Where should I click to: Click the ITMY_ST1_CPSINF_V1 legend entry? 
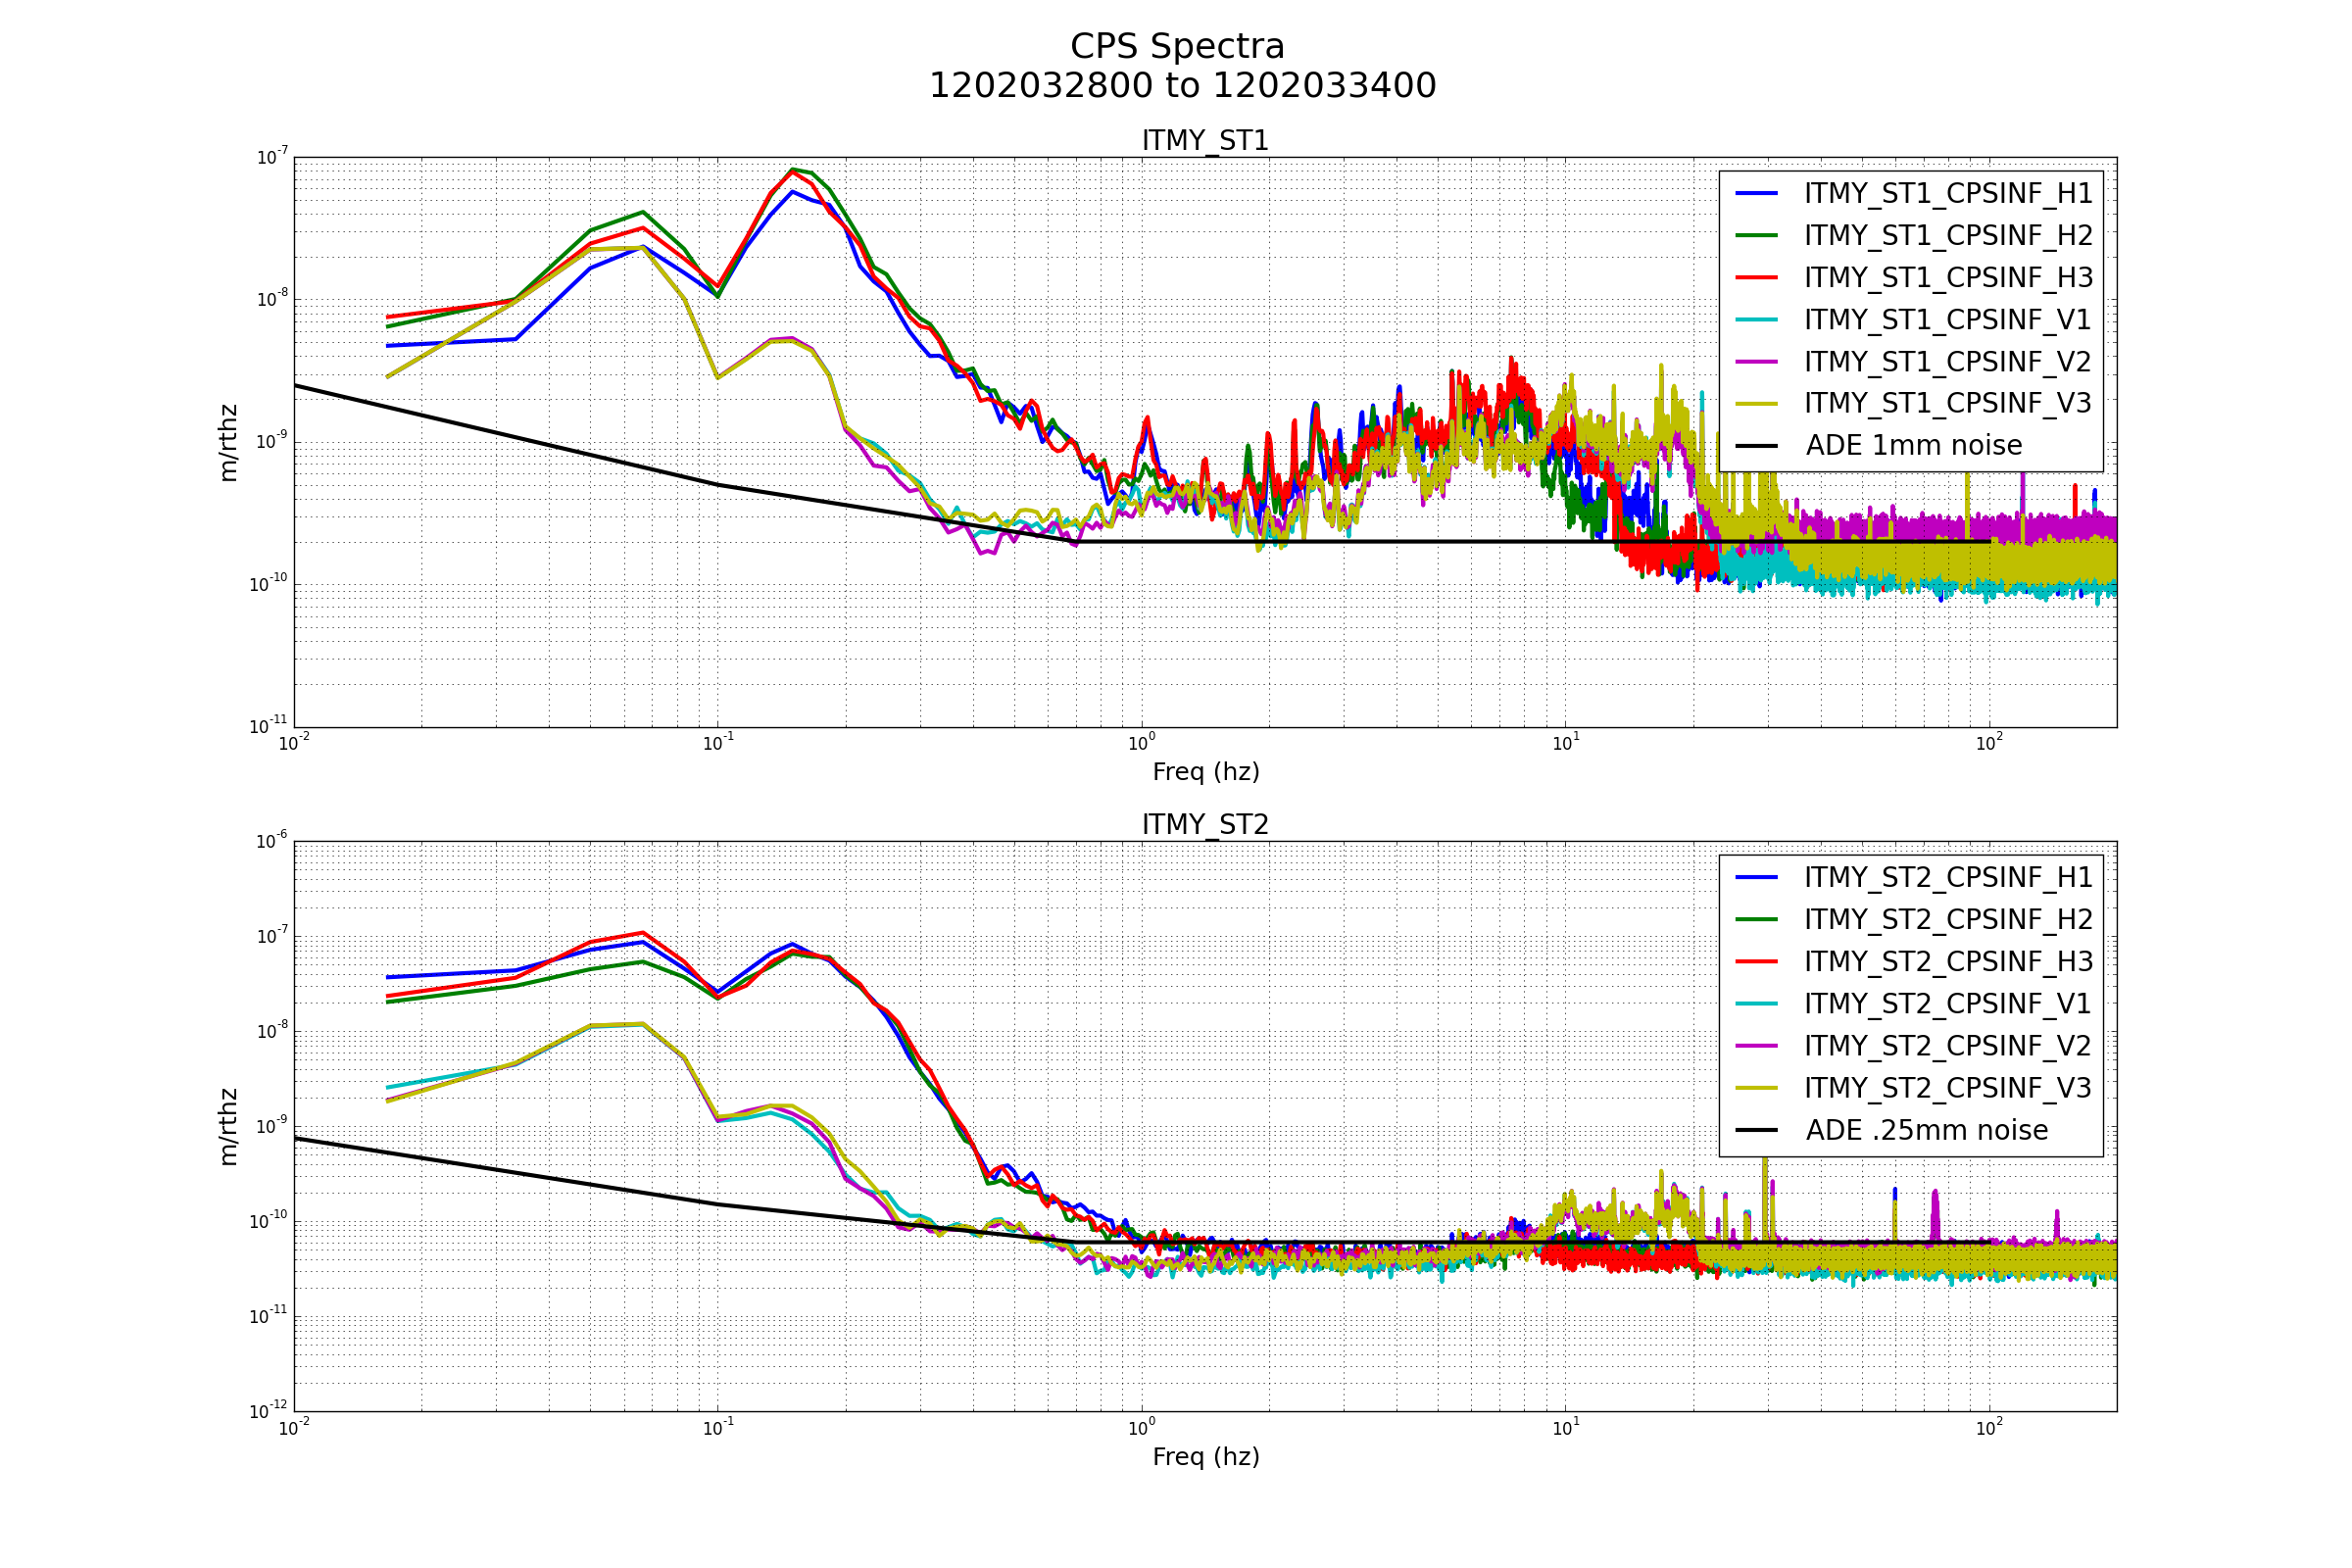1947,320
